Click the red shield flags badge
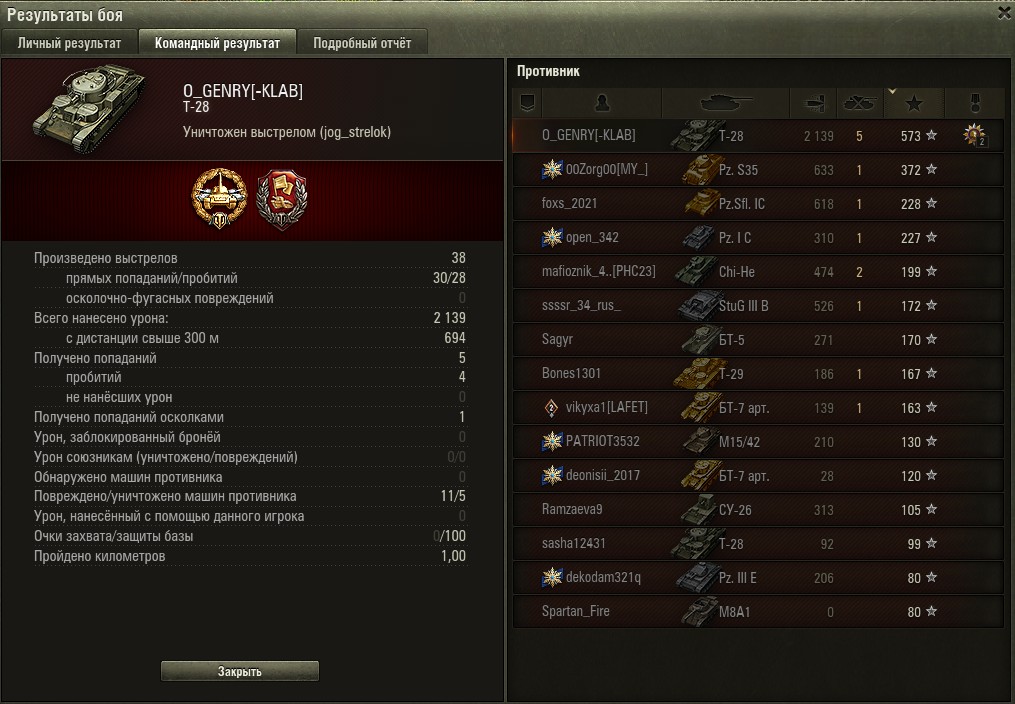Screen dimensions: 1015x704 pos(282,199)
